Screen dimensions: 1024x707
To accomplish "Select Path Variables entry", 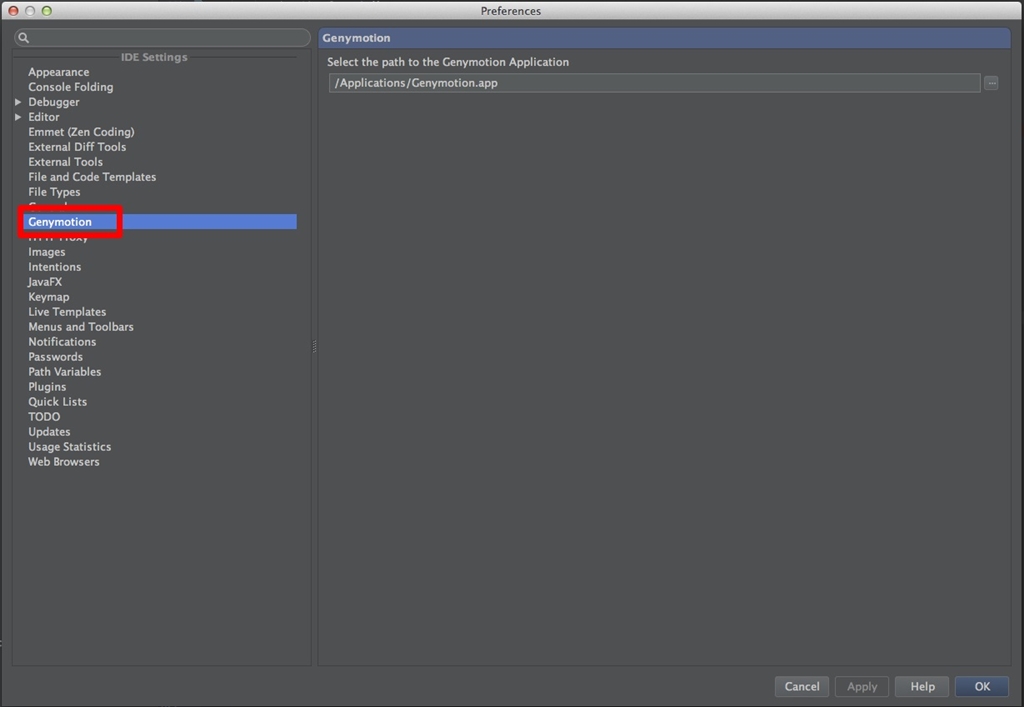I will (x=65, y=372).
